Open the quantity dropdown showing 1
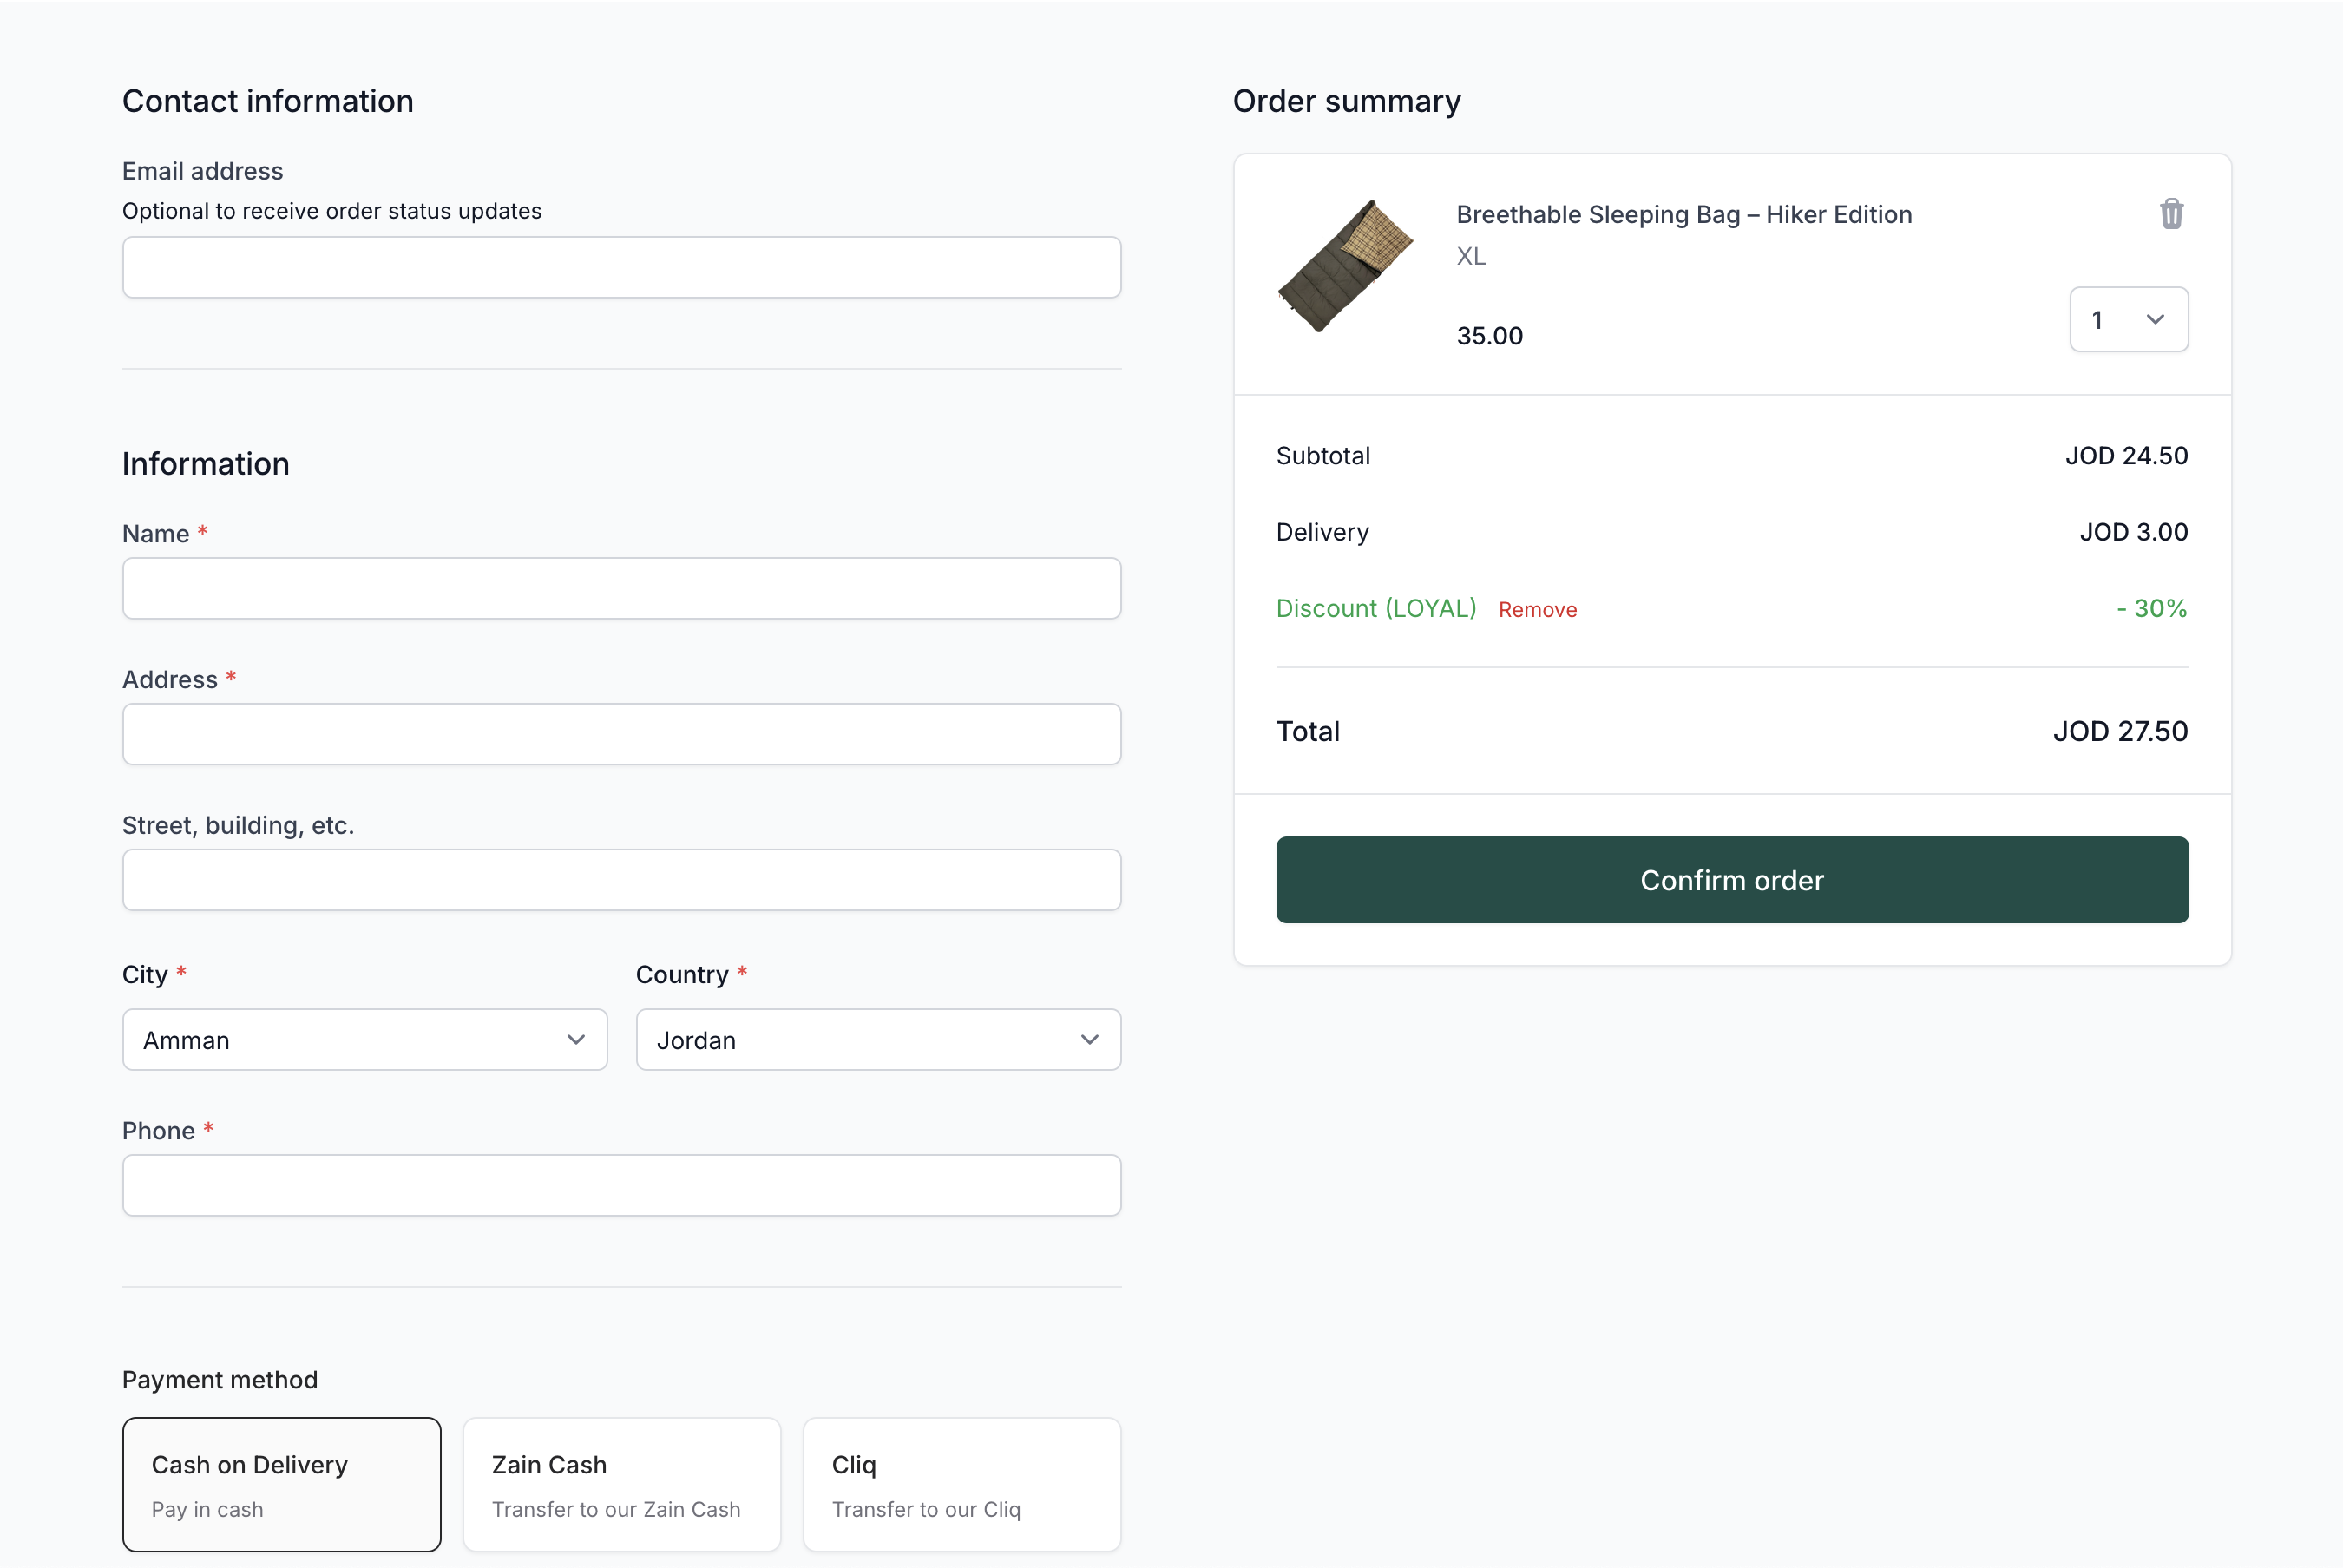Image resolution: width=2343 pixels, height=1568 pixels. coord(2127,320)
